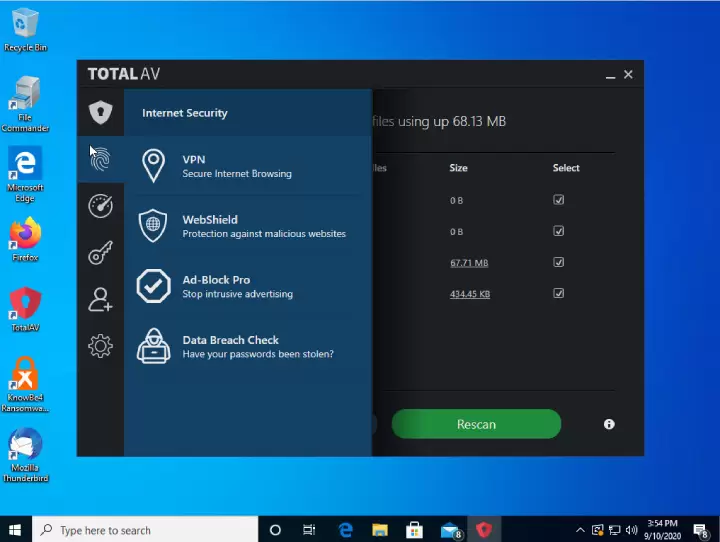Open Mozilla Thunderbird desktop shortcut
The image size is (720, 542).
coord(25,455)
